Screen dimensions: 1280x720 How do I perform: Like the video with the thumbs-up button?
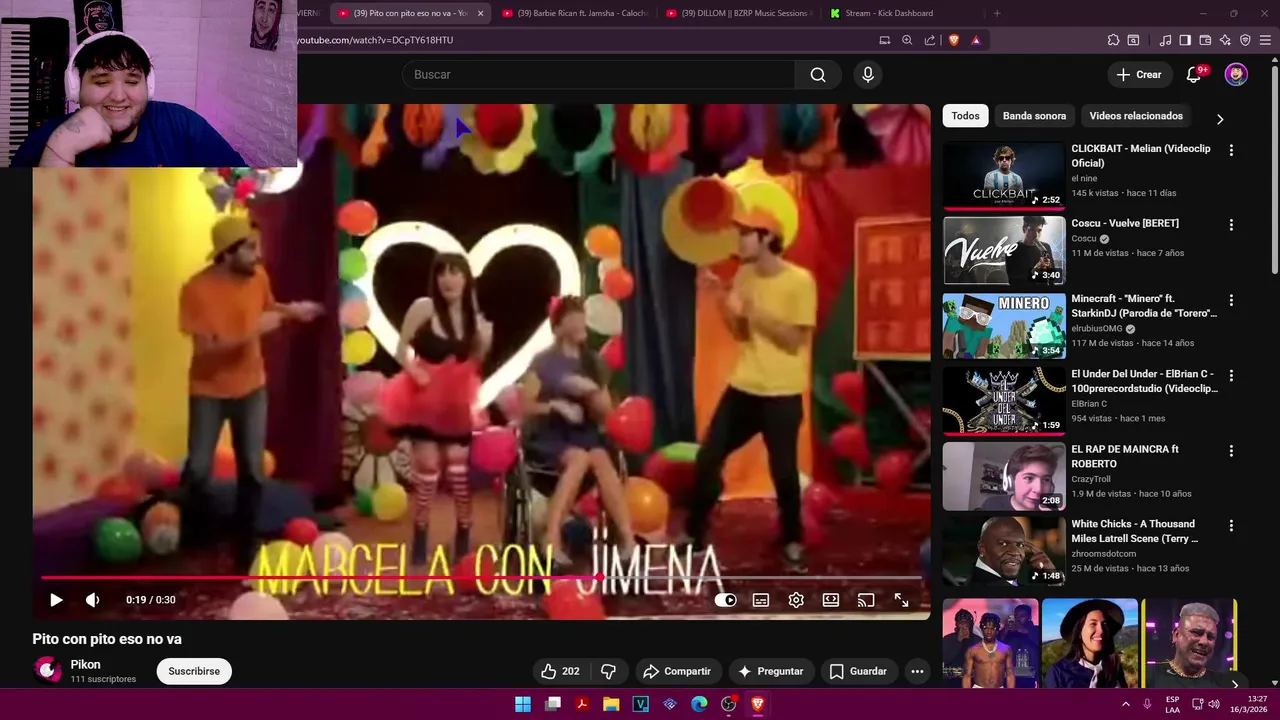tap(560, 671)
